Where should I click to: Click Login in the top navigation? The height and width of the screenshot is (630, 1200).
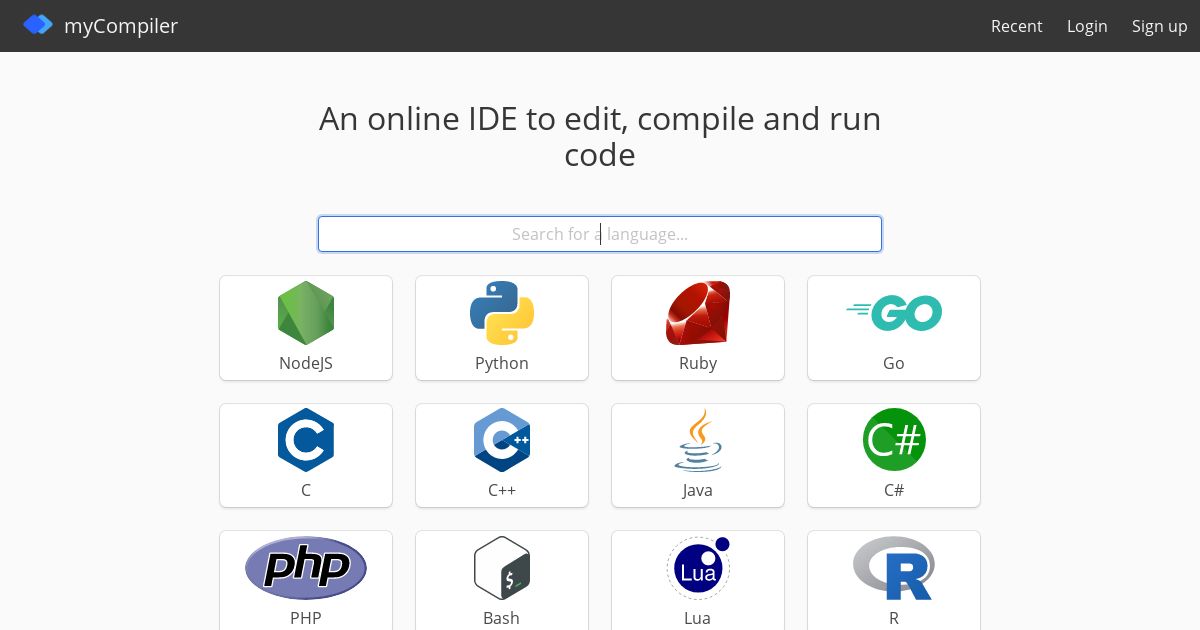(x=1087, y=26)
